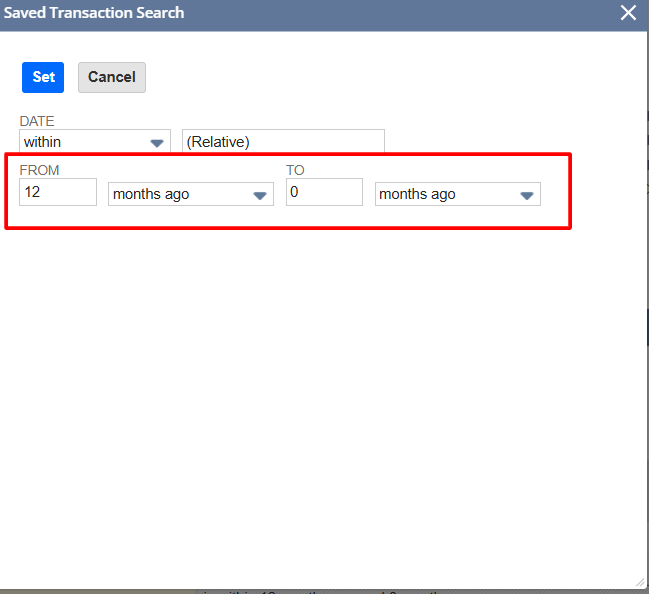Click the "within" text in DATE selector
The image size is (649, 594).
pos(43,142)
